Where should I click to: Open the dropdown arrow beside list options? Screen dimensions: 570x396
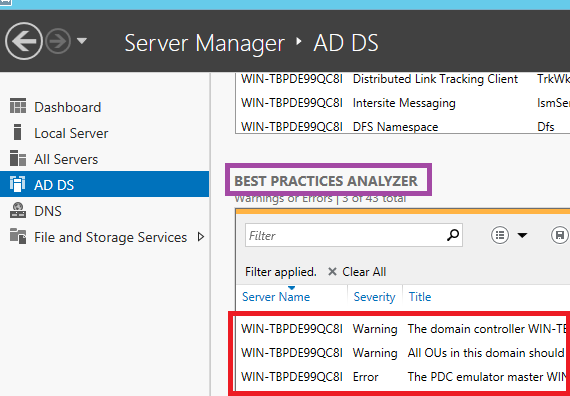pyautogui.click(x=522, y=236)
